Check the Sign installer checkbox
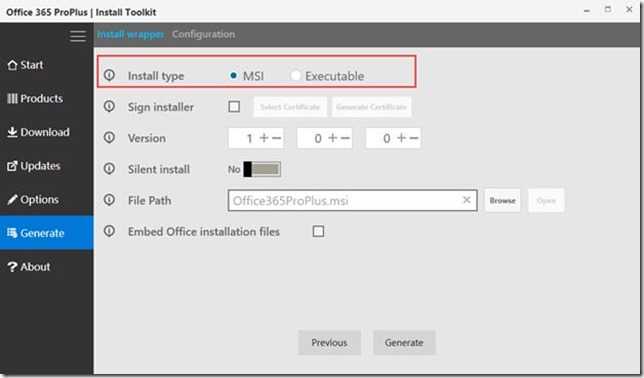Image resolution: width=644 pixels, height=378 pixels. (234, 107)
